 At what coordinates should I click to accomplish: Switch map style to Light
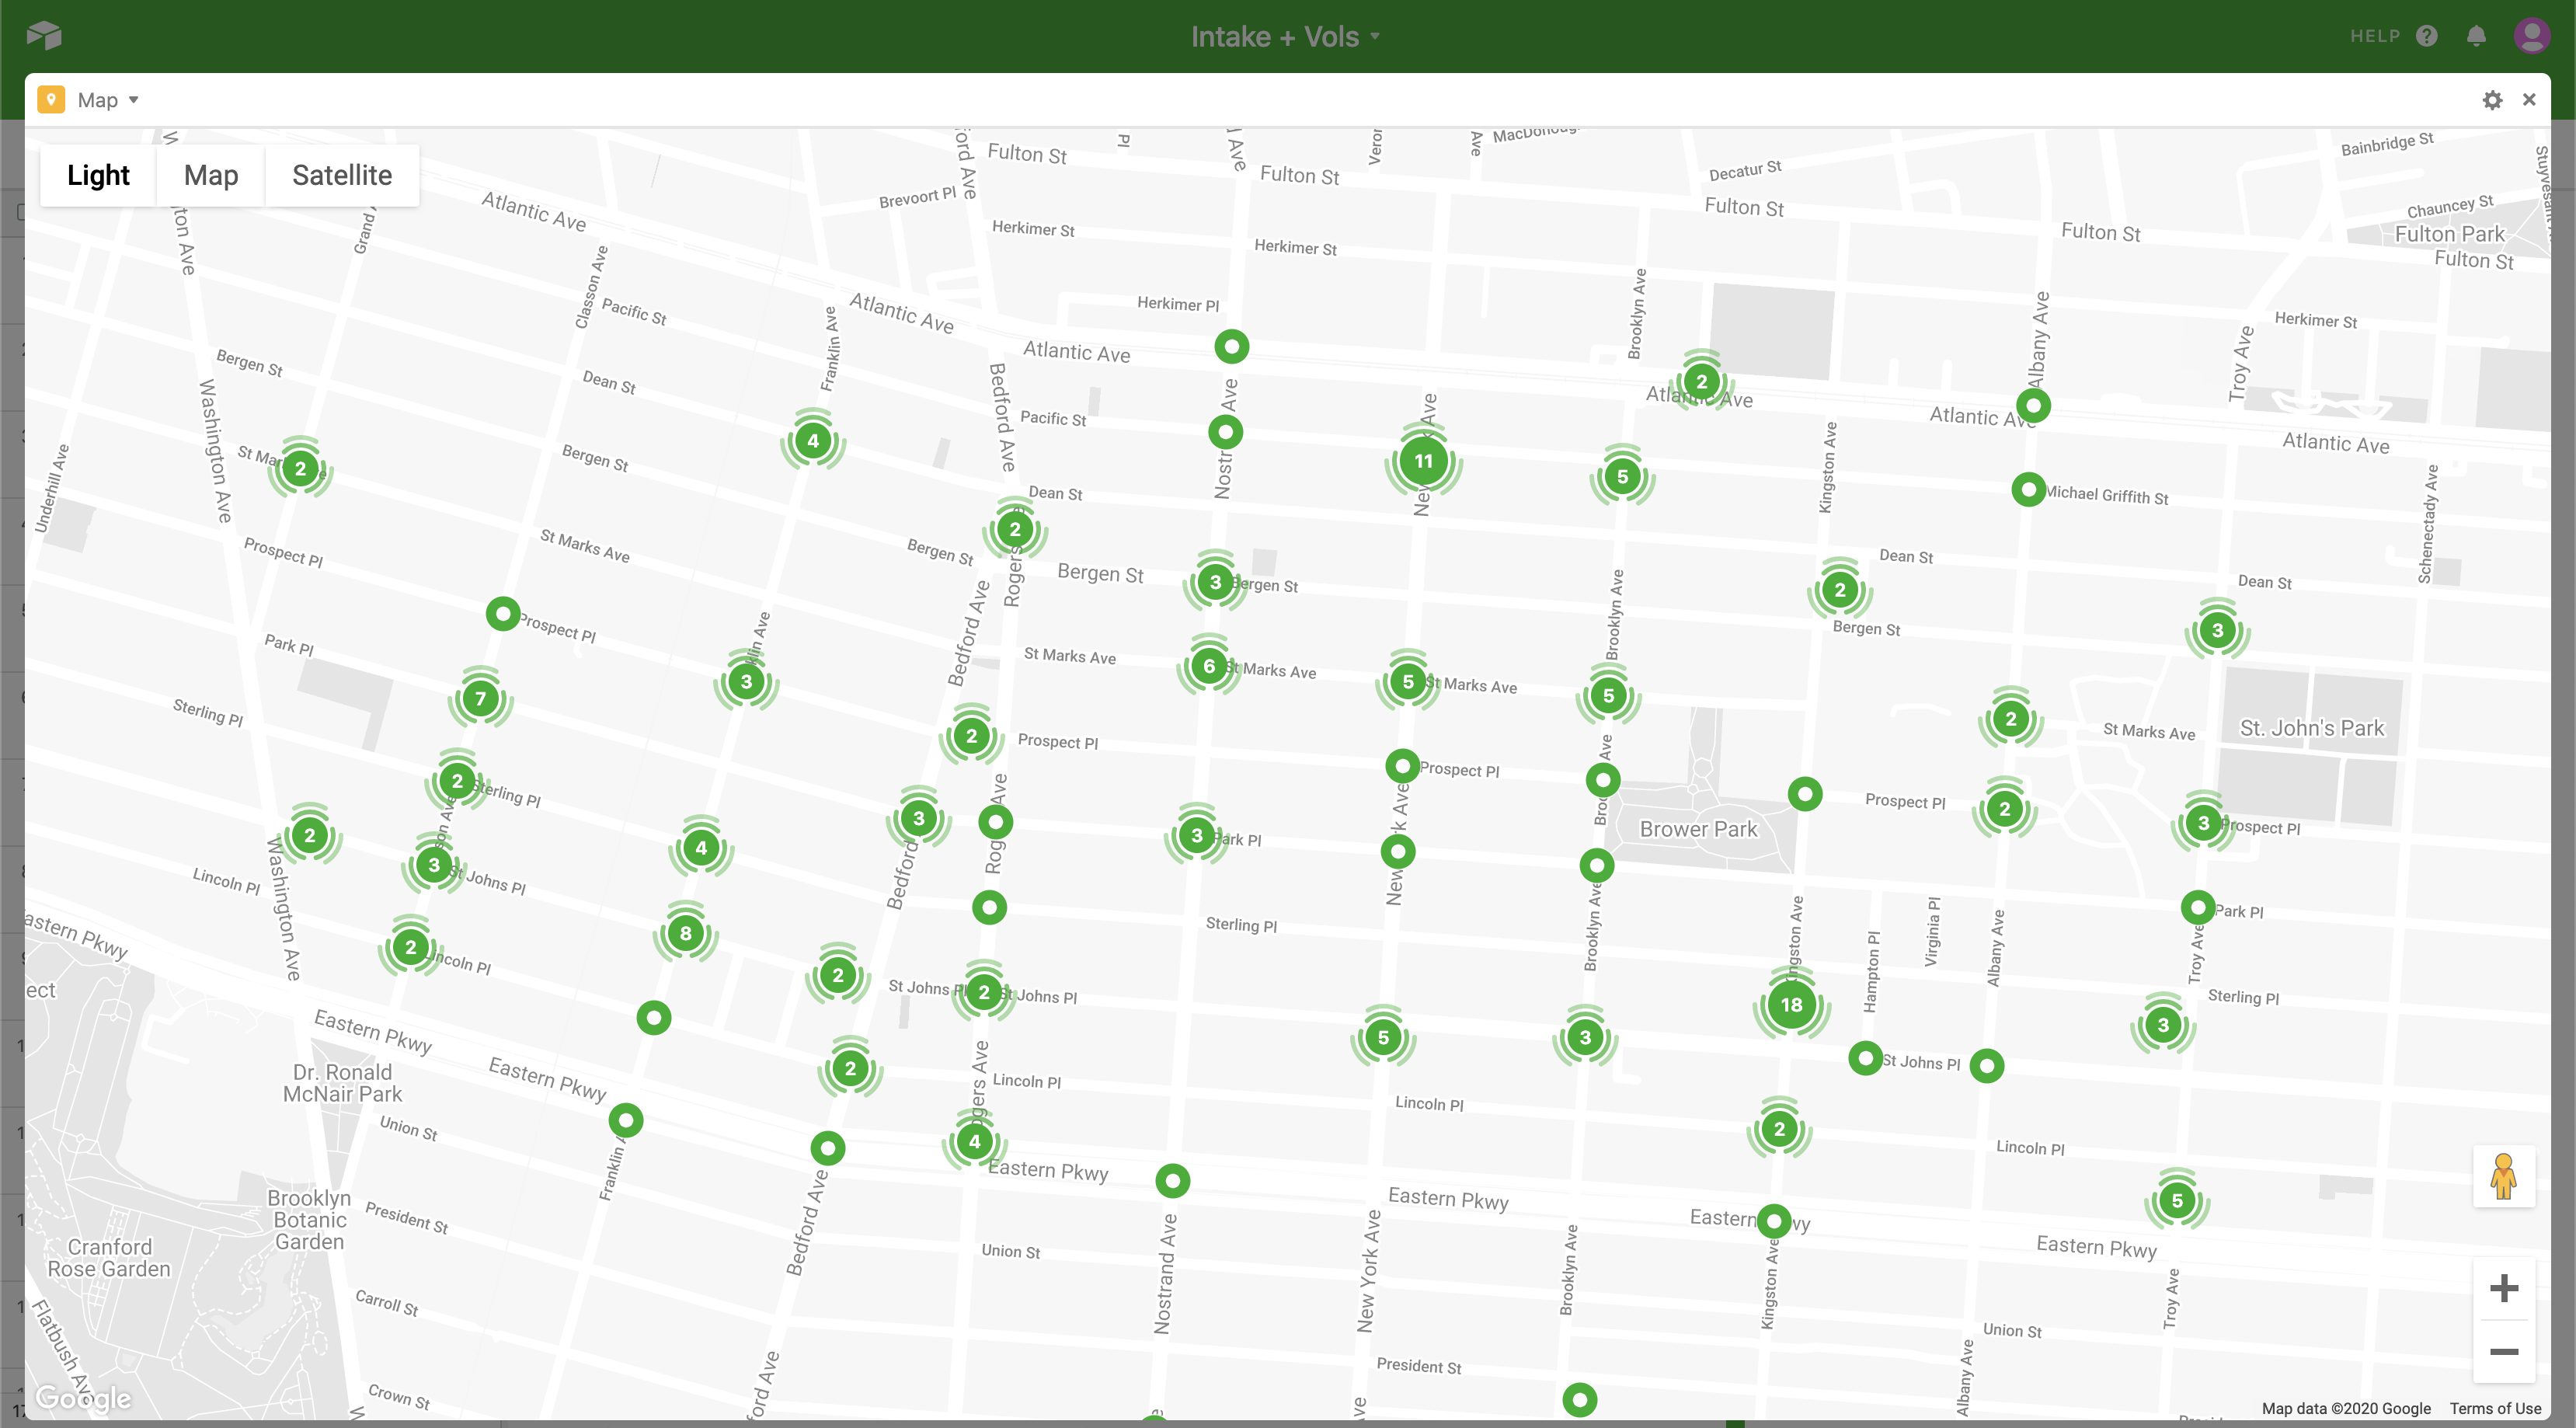point(98,175)
